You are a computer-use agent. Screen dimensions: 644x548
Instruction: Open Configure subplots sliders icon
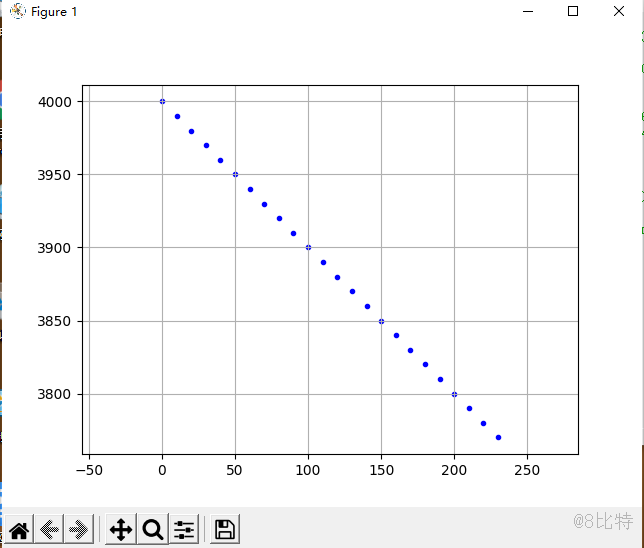tap(184, 530)
